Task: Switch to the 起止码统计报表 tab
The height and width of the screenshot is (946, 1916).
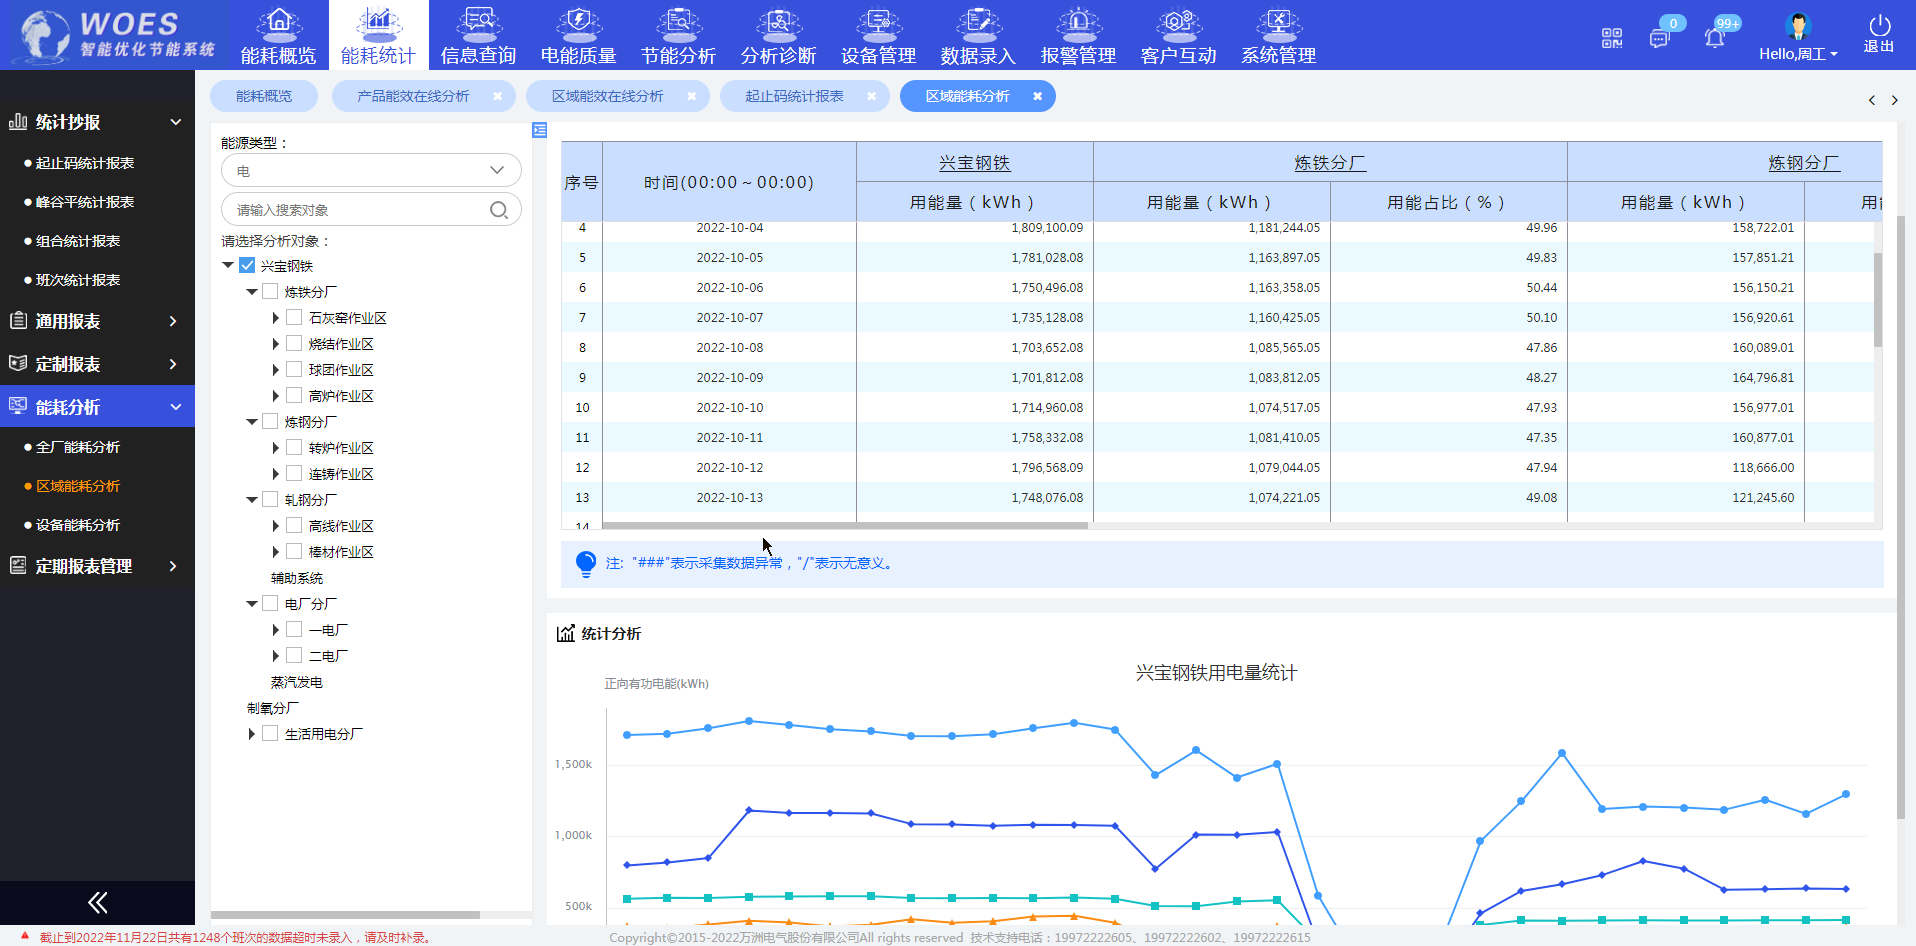Action: pos(794,96)
